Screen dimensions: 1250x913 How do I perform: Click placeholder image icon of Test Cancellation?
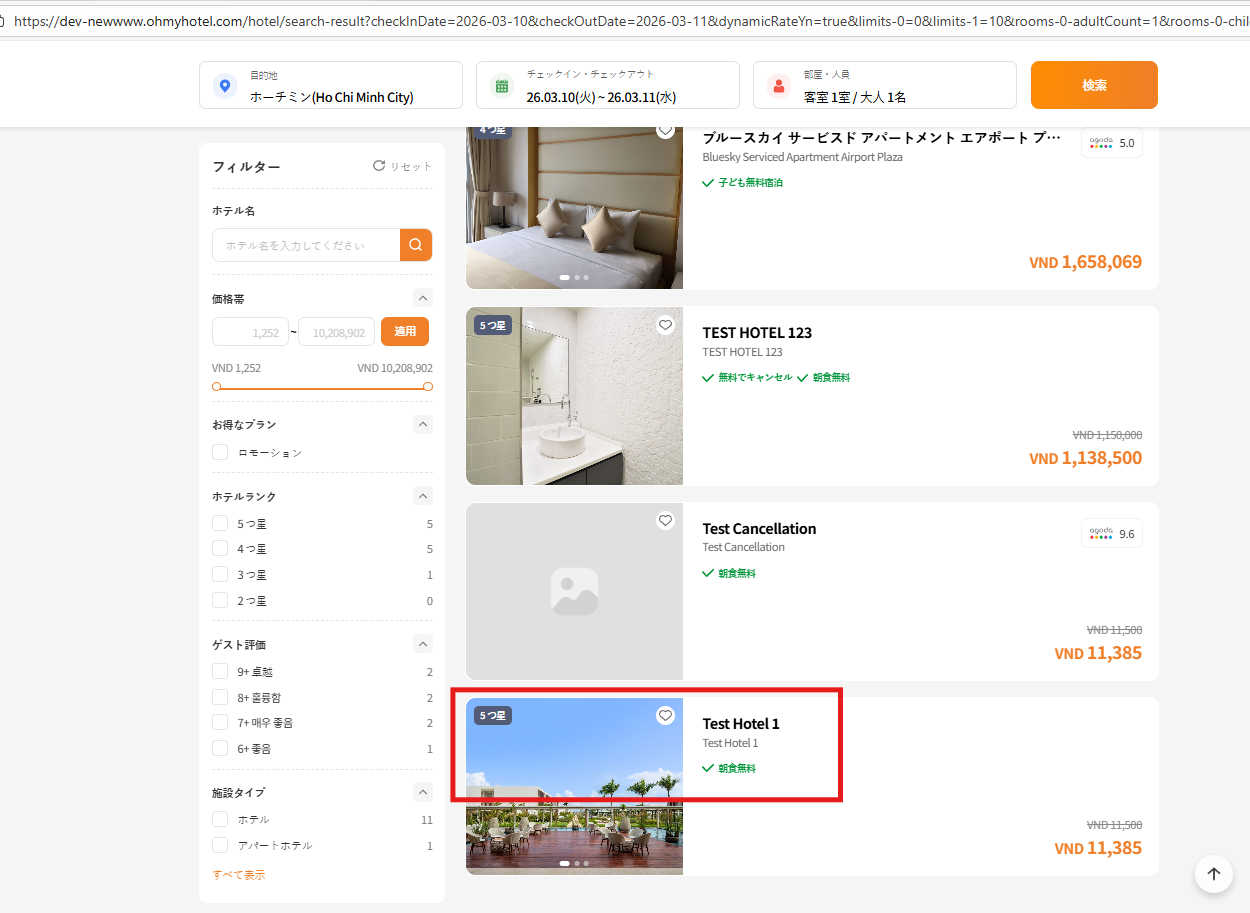574,592
